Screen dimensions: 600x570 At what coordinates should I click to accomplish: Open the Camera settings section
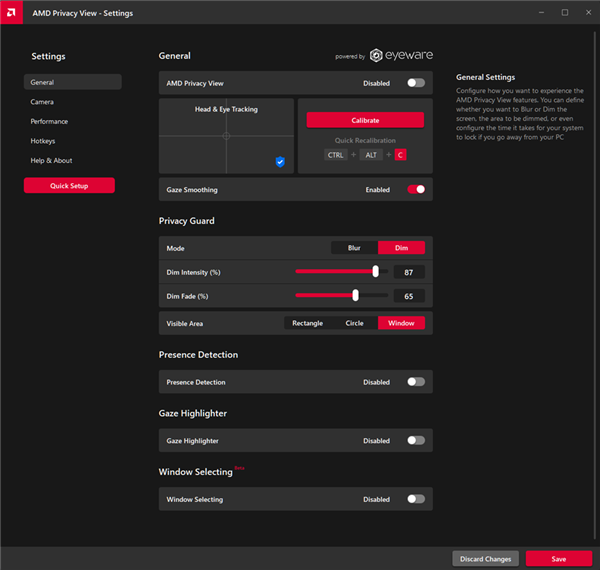42,102
